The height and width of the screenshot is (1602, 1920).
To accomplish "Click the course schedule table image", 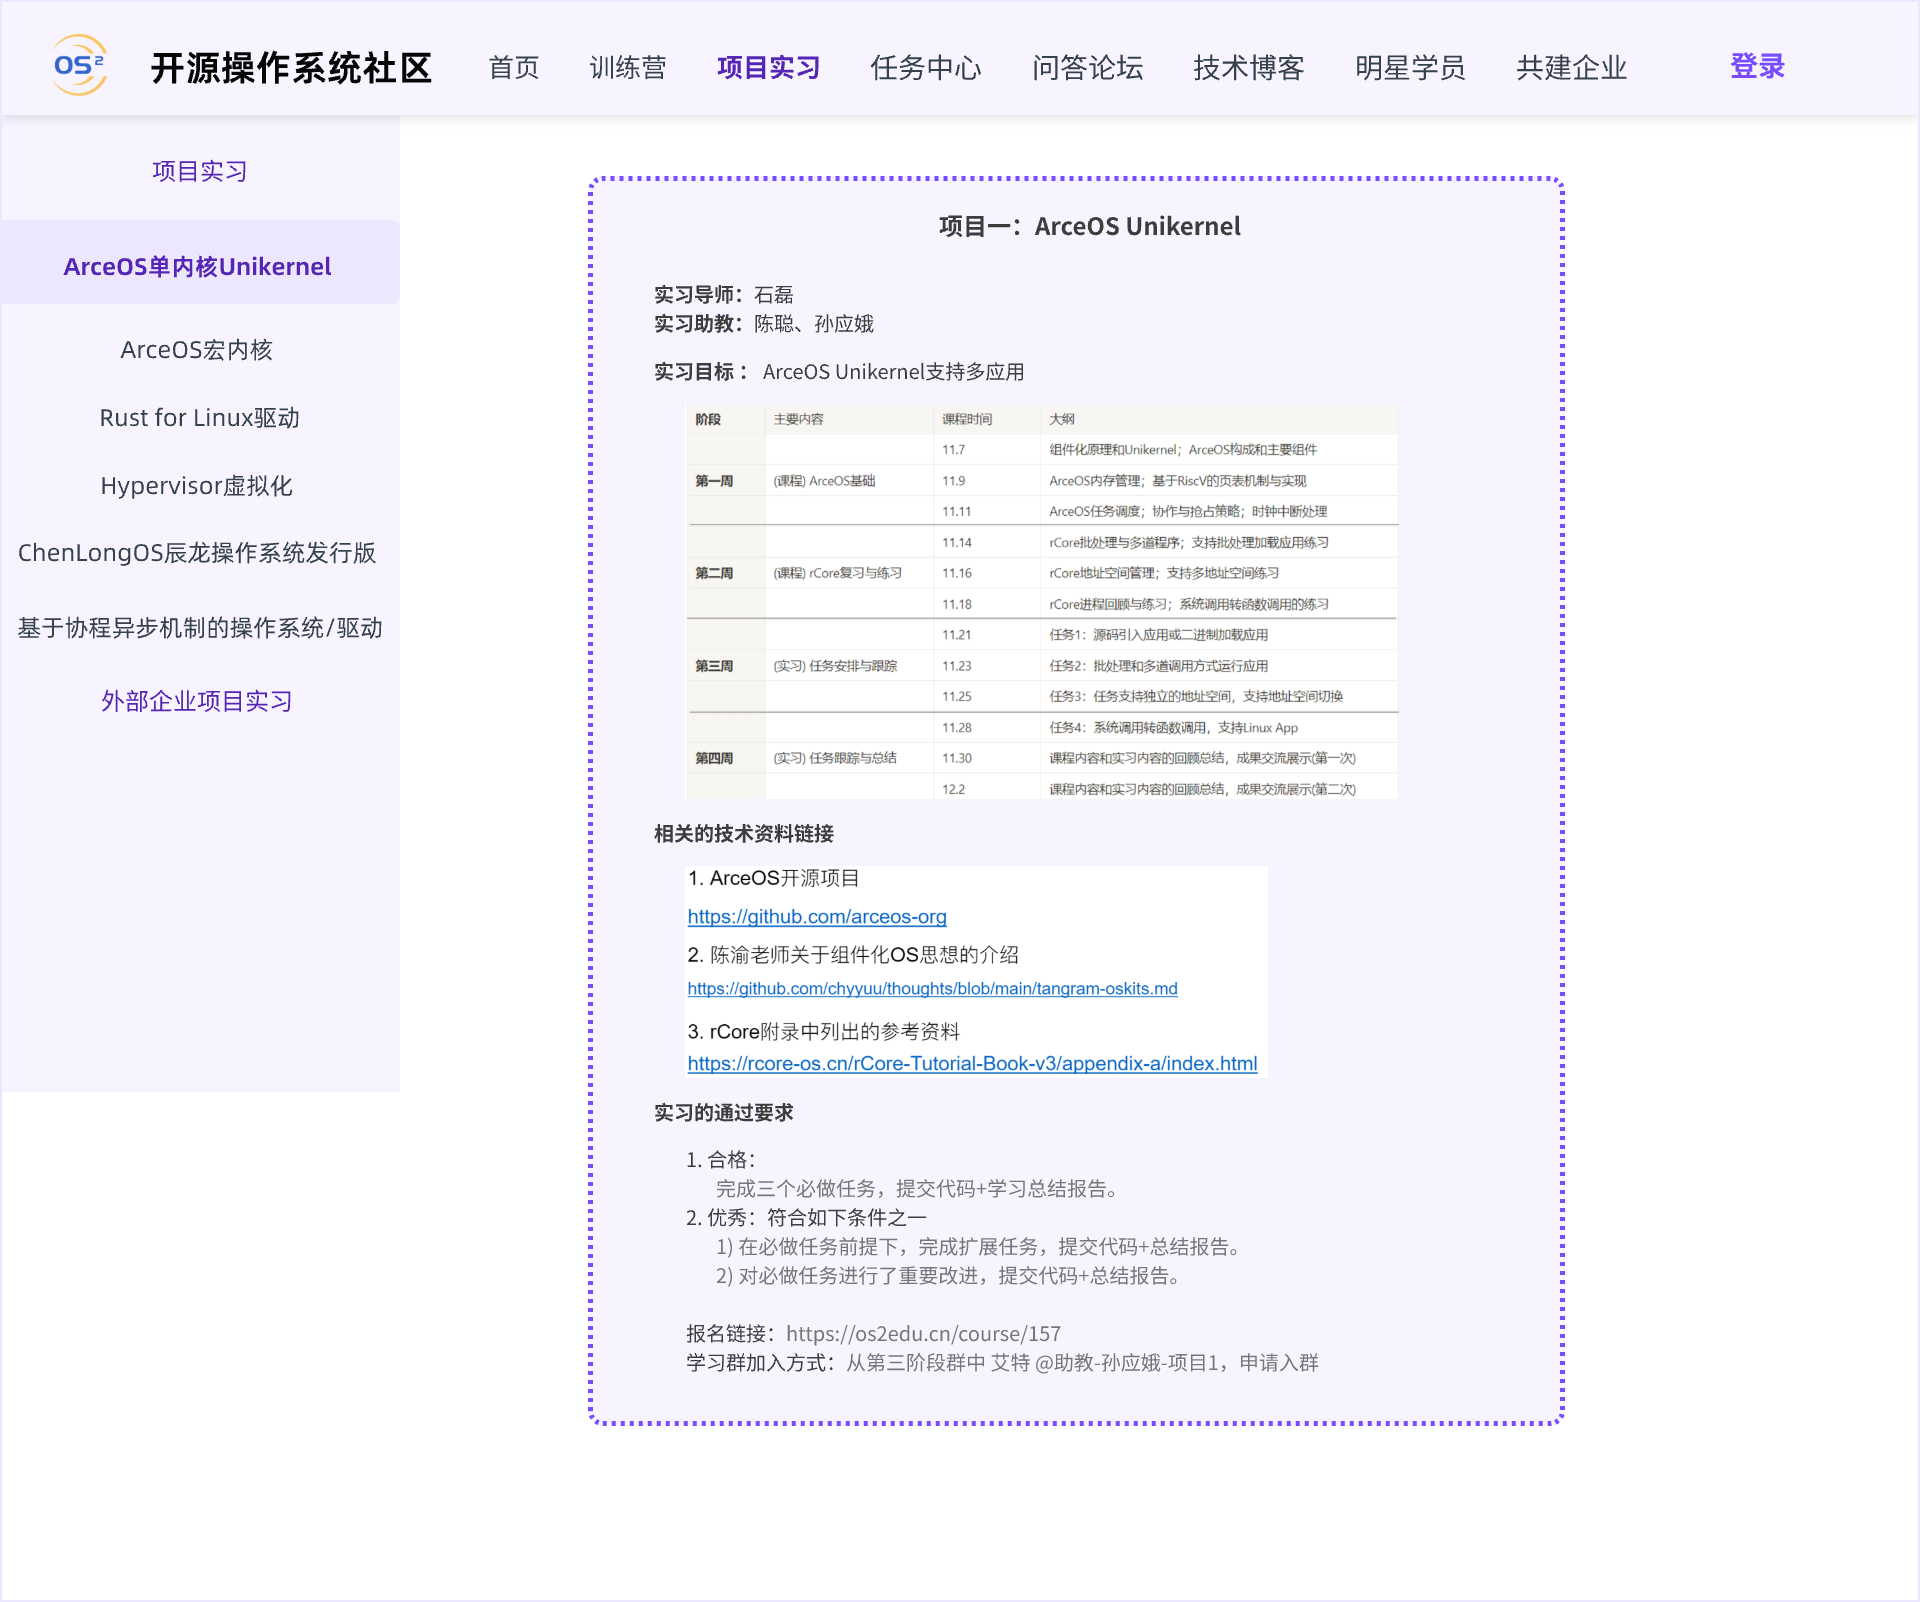I will 1042,602.
